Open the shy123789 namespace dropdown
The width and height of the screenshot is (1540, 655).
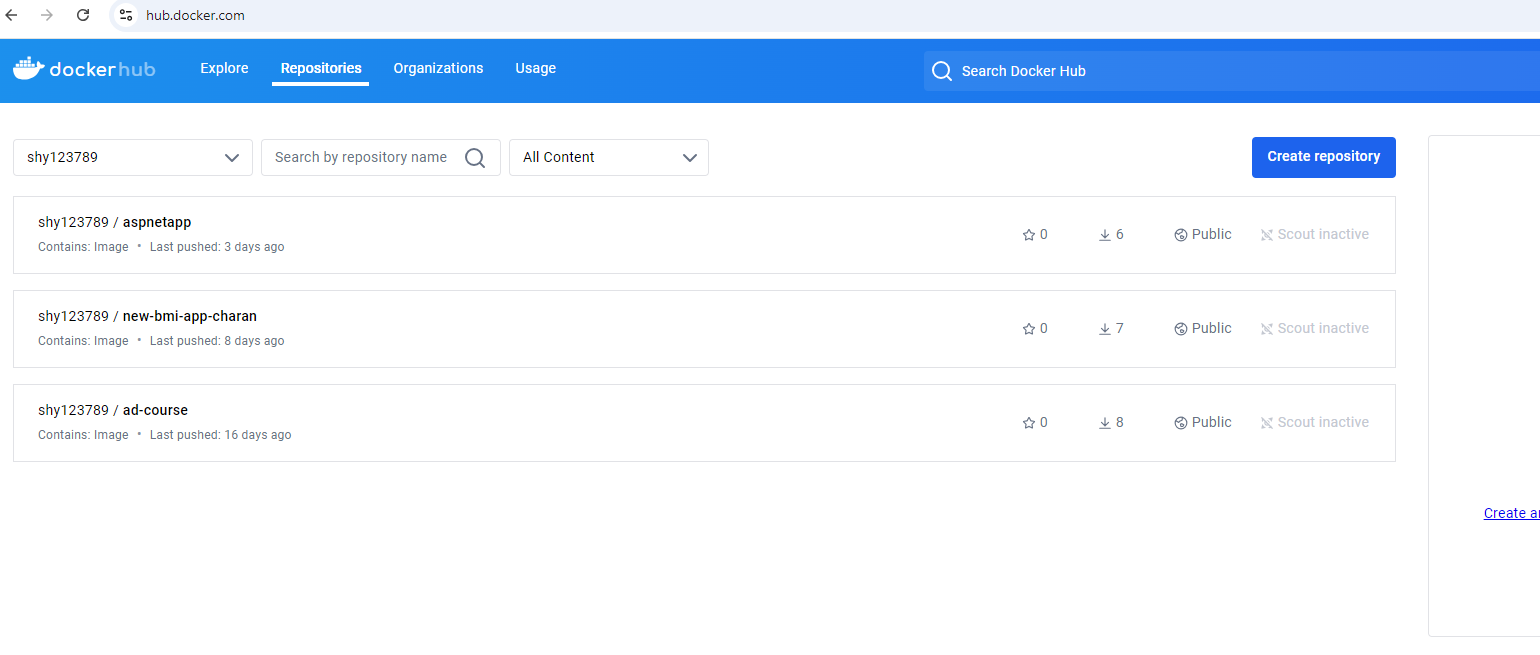[133, 157]
